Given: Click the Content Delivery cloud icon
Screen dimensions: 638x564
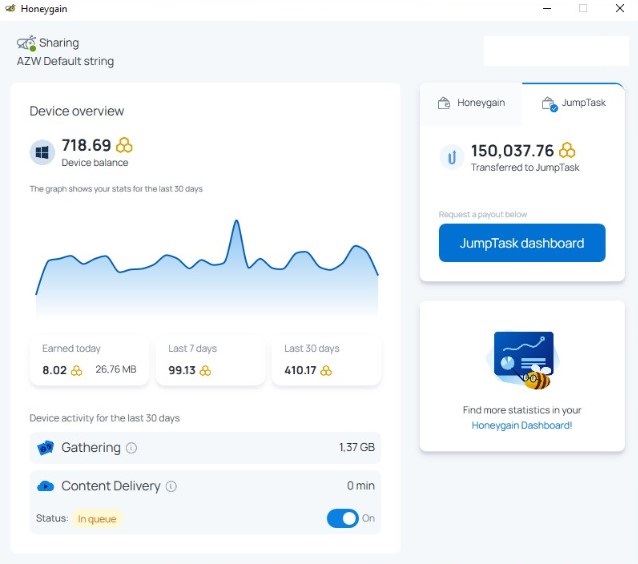Looking at the screenshot, I should pyautogui.click(x=45, y=486).
